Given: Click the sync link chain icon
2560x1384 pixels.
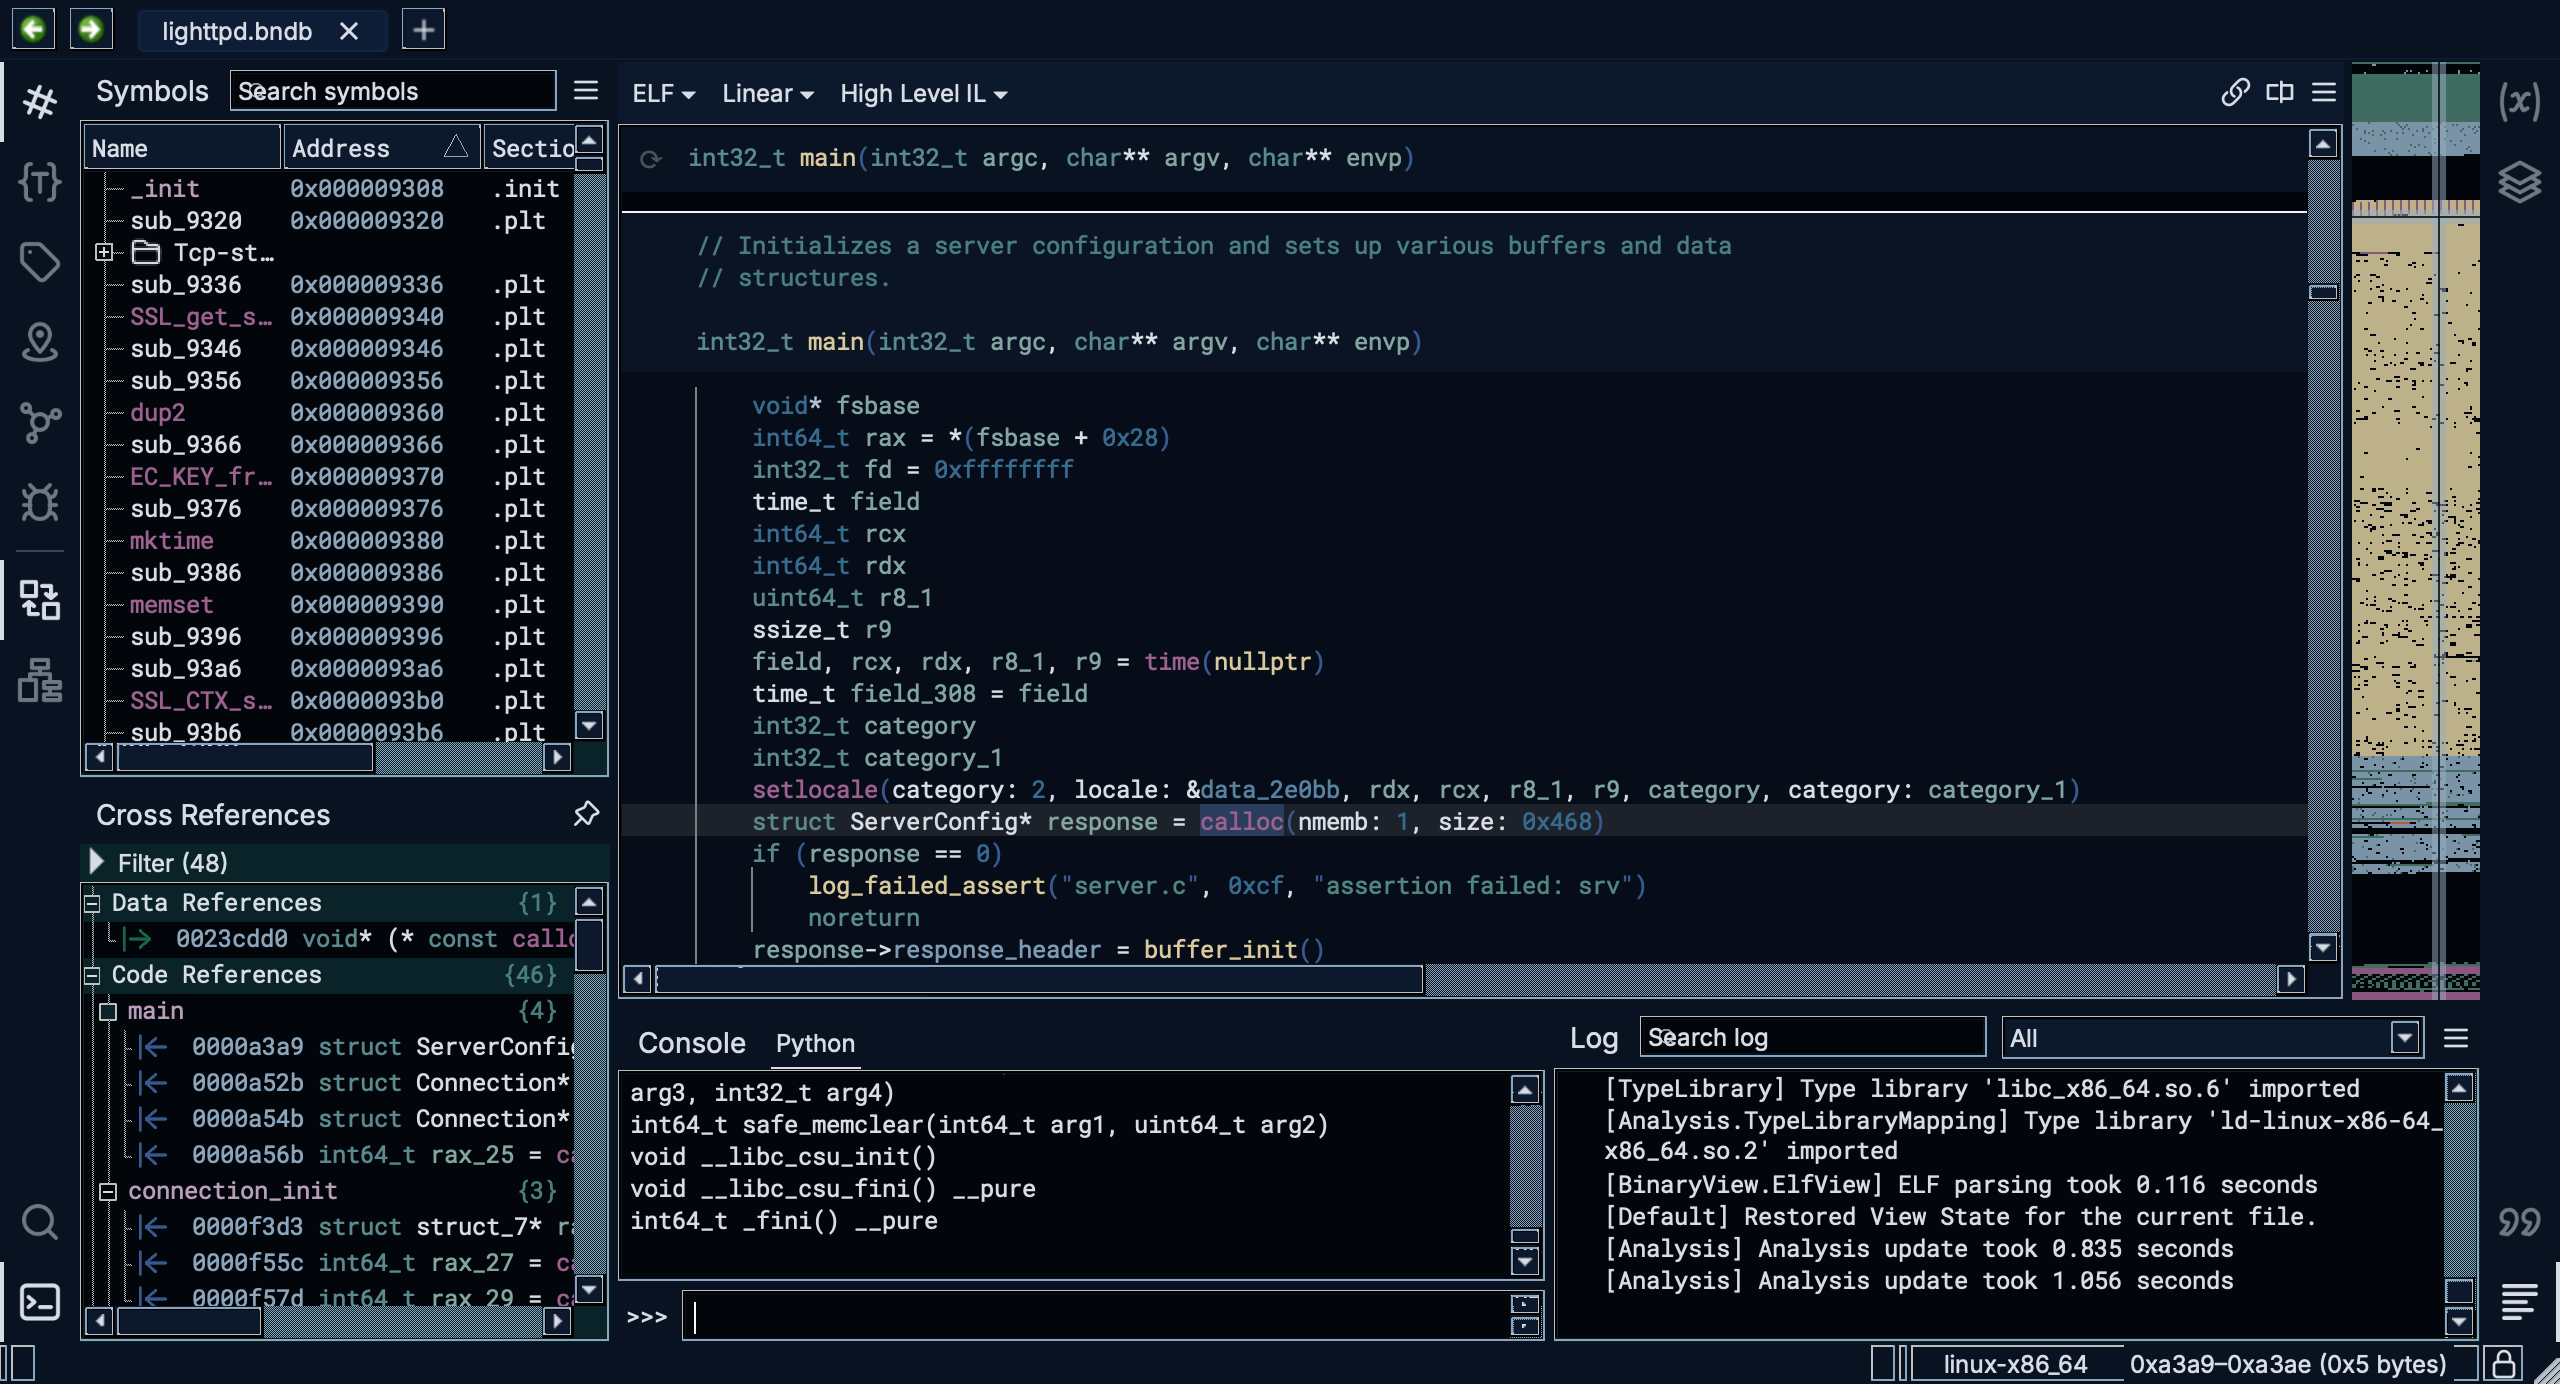Looking at the screenshot, I should pyautogui.click(x=2235, y=93).
